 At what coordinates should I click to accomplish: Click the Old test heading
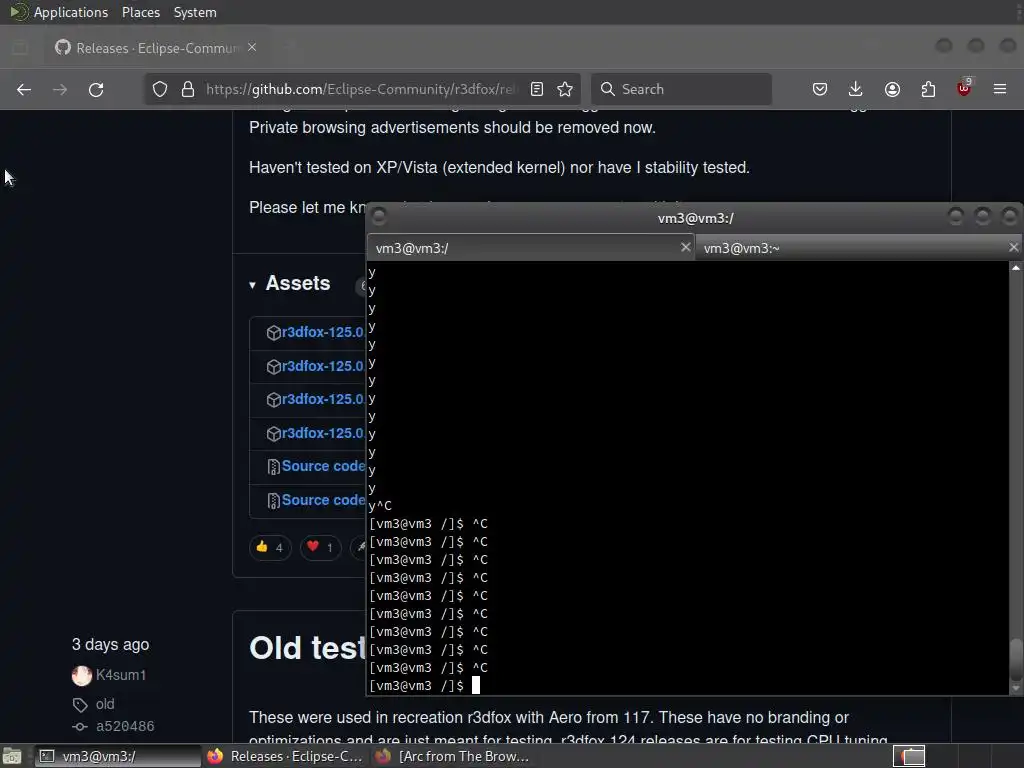(306, 648)
